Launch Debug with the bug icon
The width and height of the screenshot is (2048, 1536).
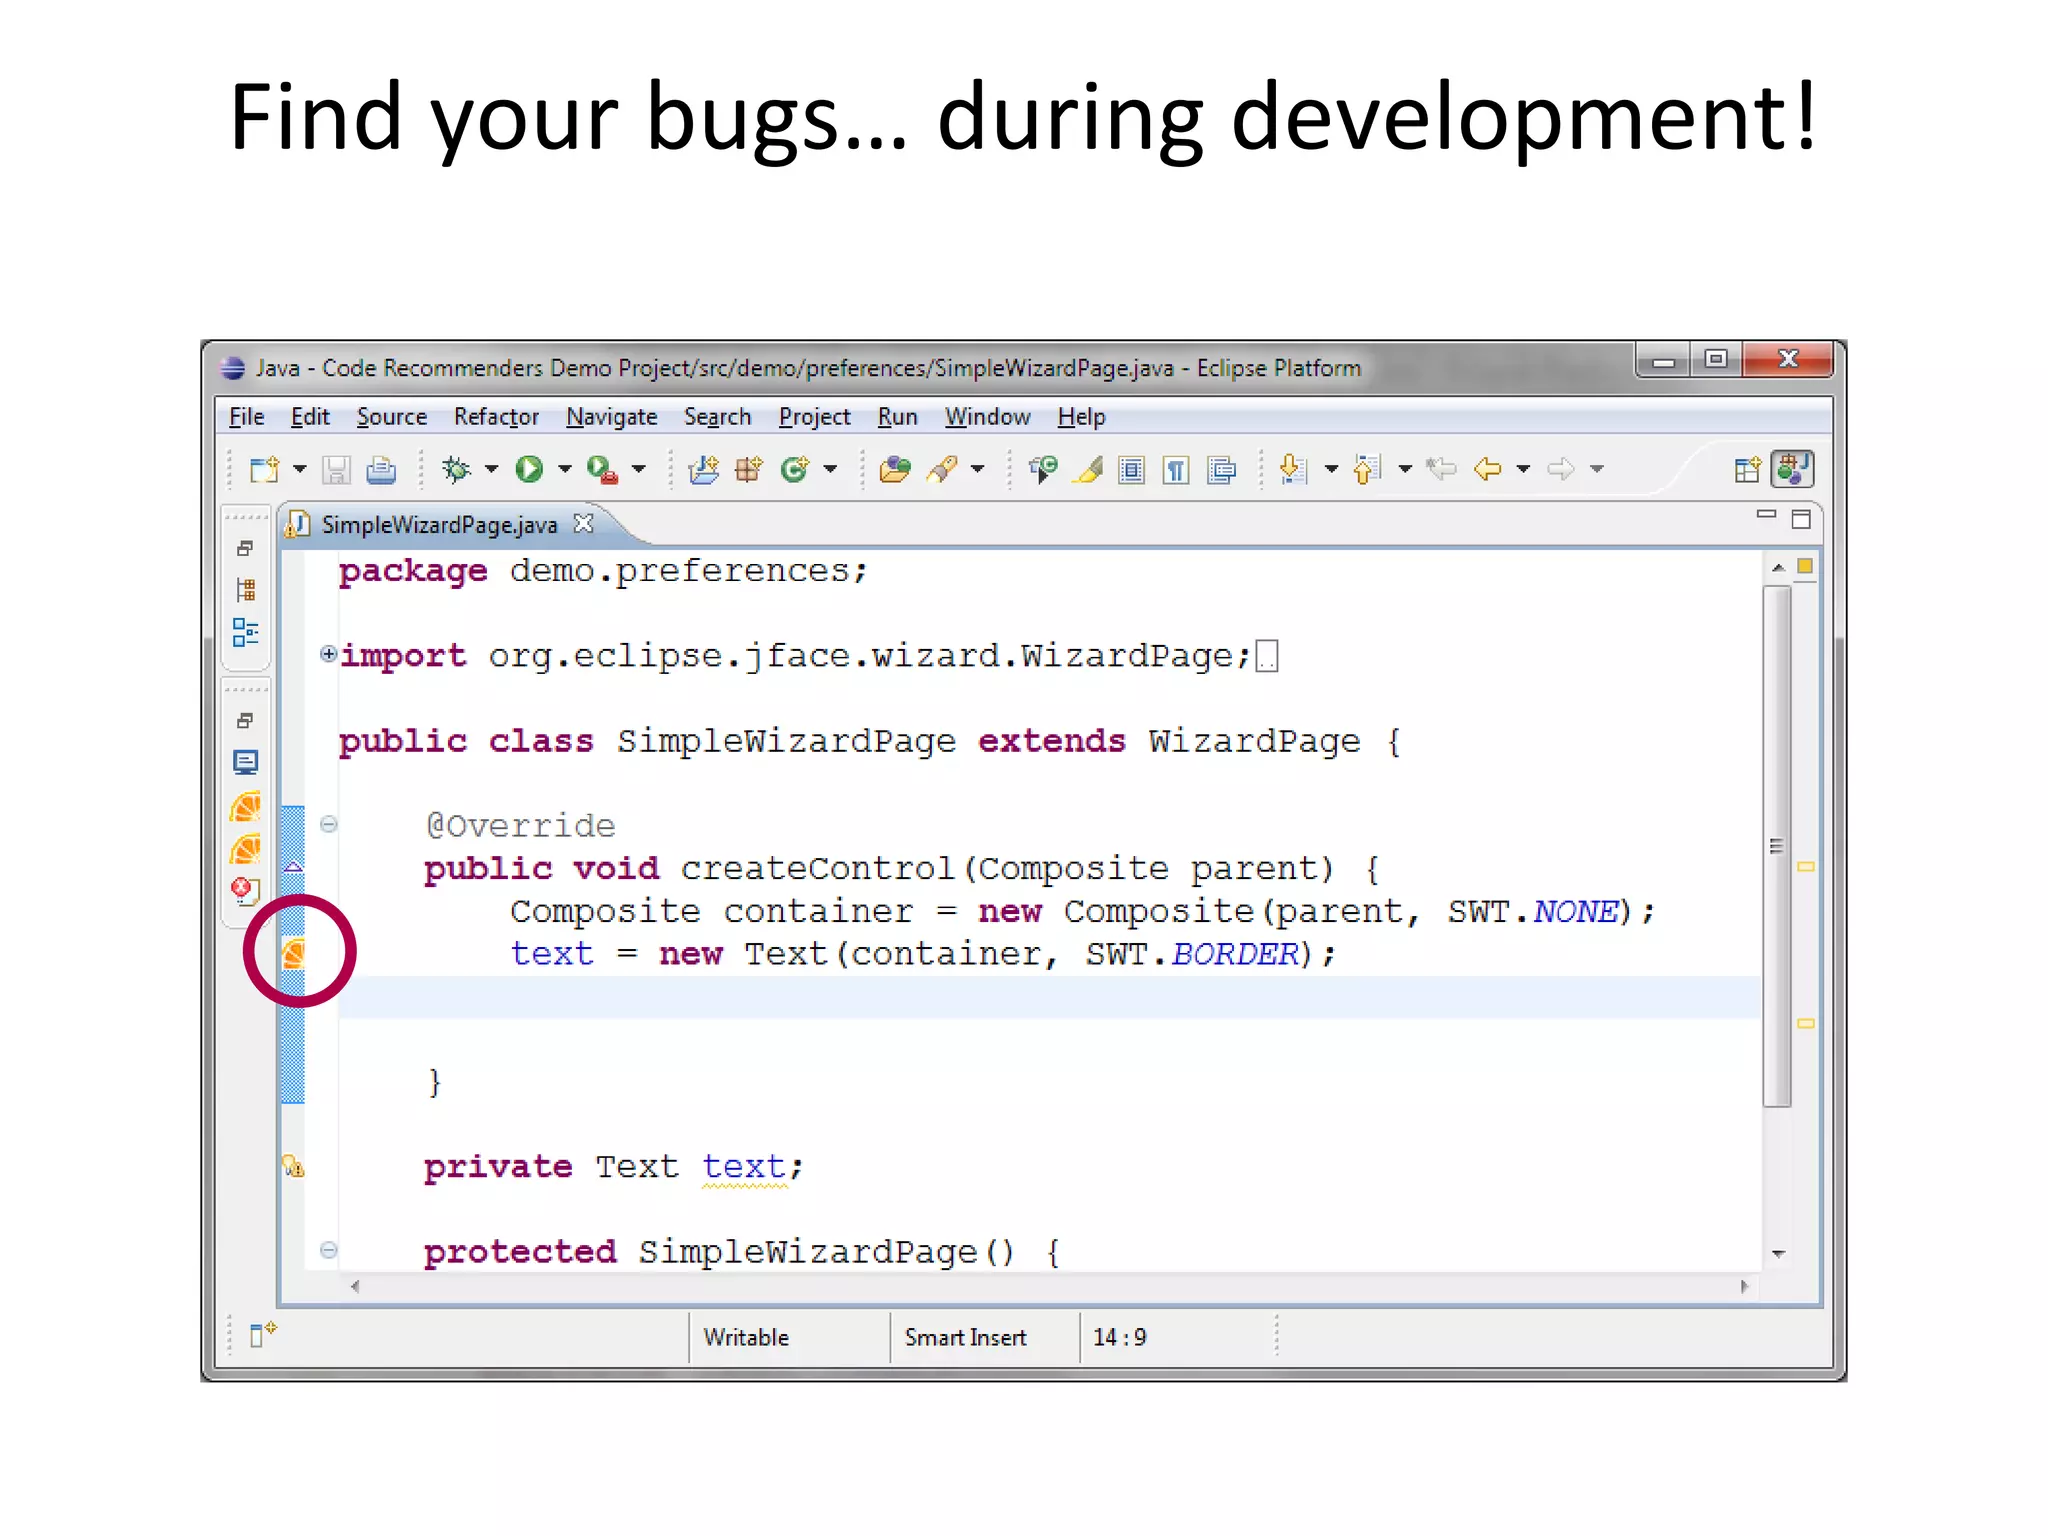click(x=456, y=469)
